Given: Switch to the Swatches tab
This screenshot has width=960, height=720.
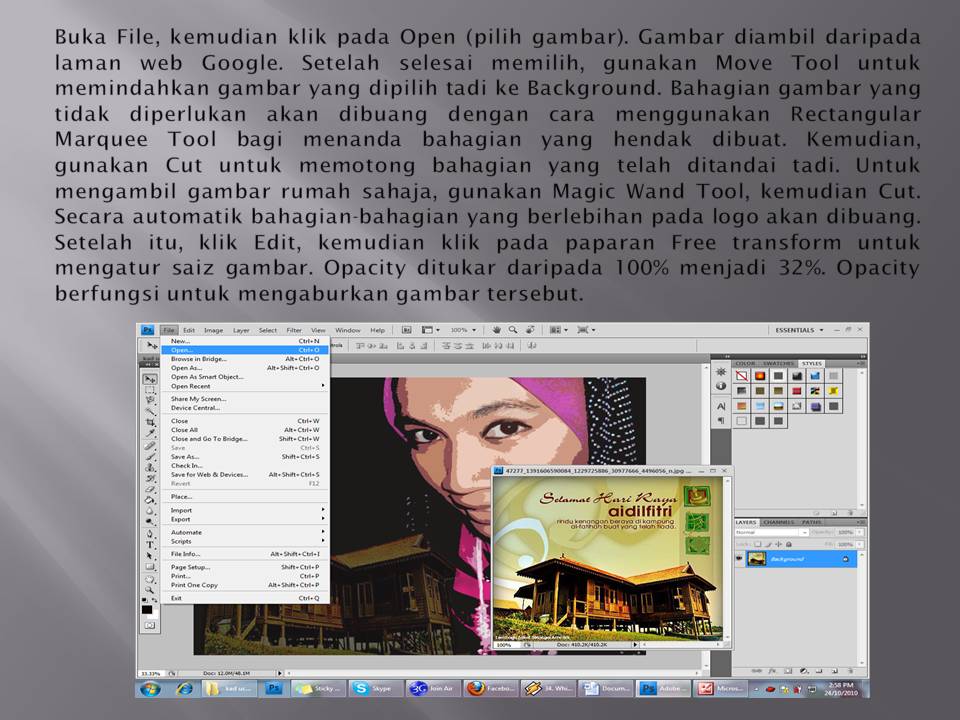Looking at the screenshot, I should coord(778,363).
